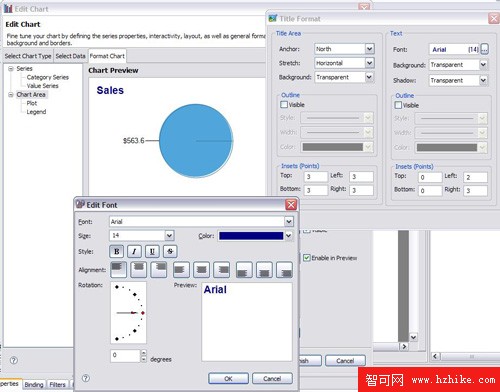500x392 pixels.
Task: Select top-left text alignment icon
Action: click(x=118, y=270)
